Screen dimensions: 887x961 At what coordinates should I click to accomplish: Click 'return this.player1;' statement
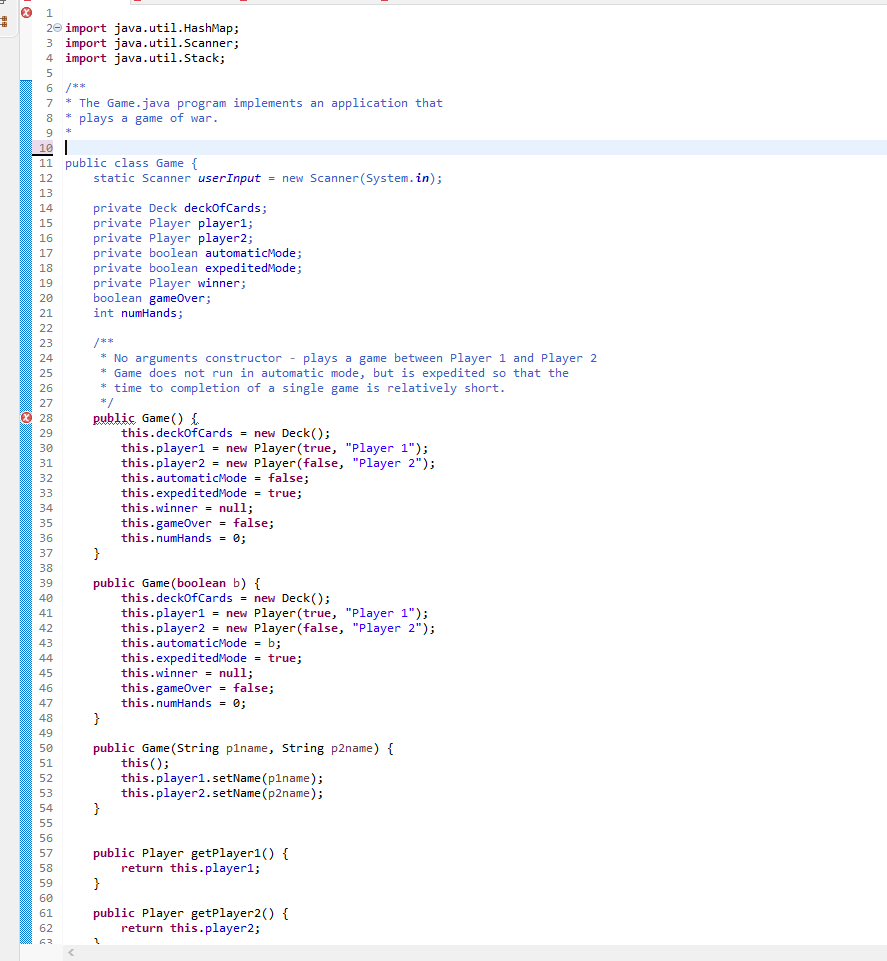191,868
